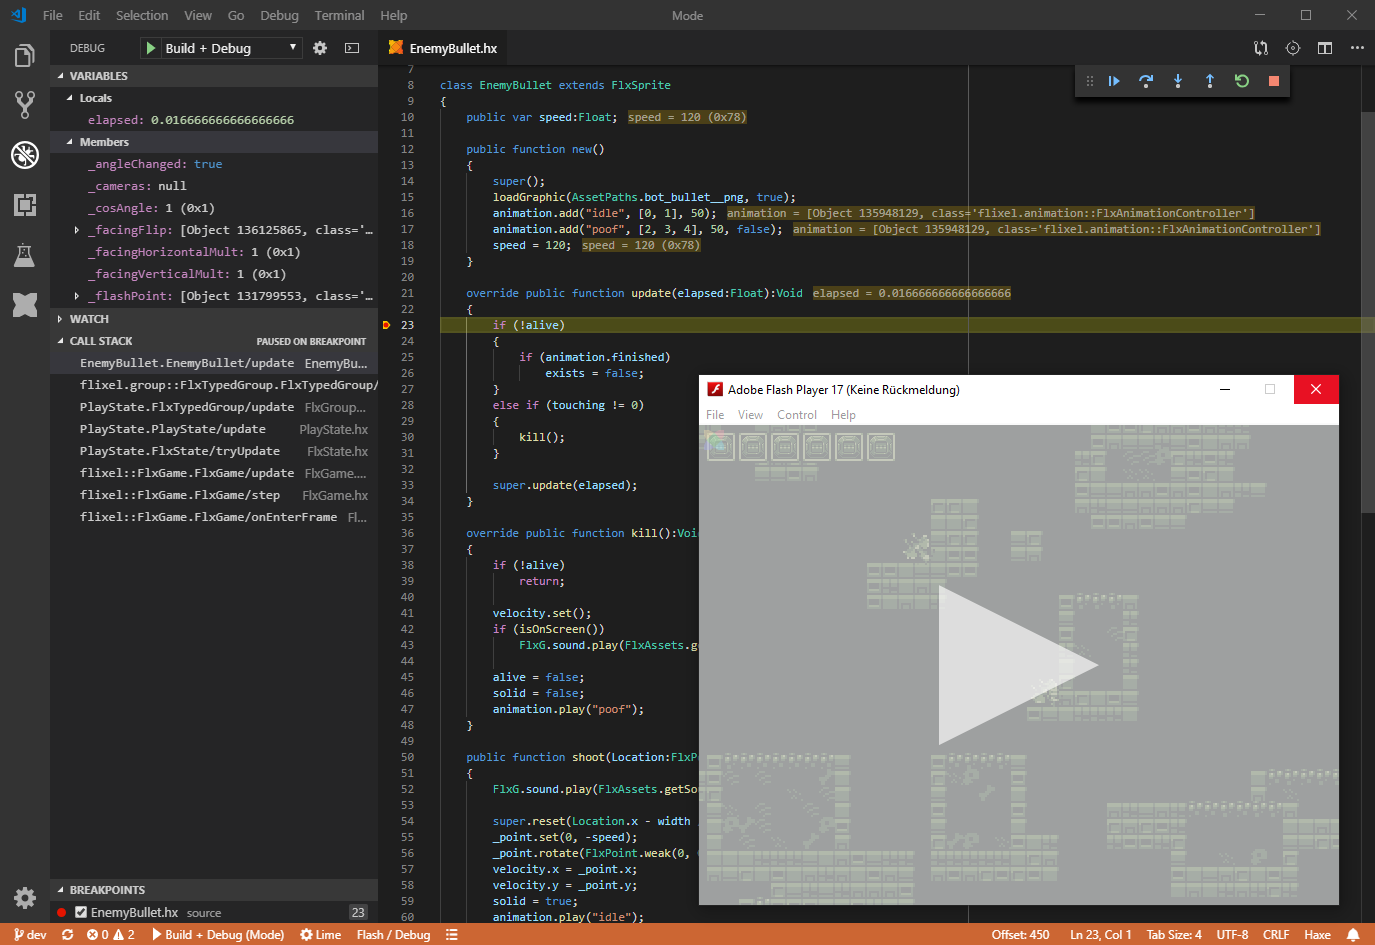Click Step Over in debug toolbar
The height and width of the screenshot is (945, 1375).
[1146, 81]
